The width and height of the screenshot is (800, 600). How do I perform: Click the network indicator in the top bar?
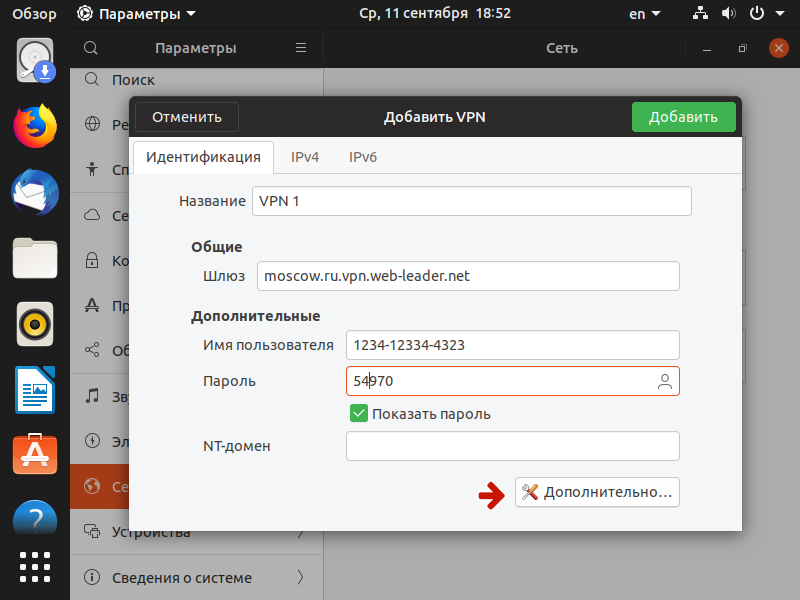pos(700,14)
